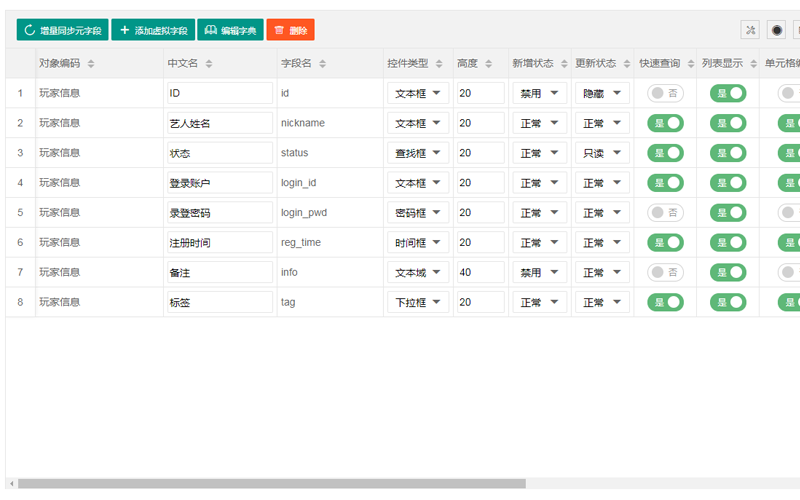Sort by 高度 column arrows
Image resolution: width=800 pixels, height=500 pixels.
(489, 64)
